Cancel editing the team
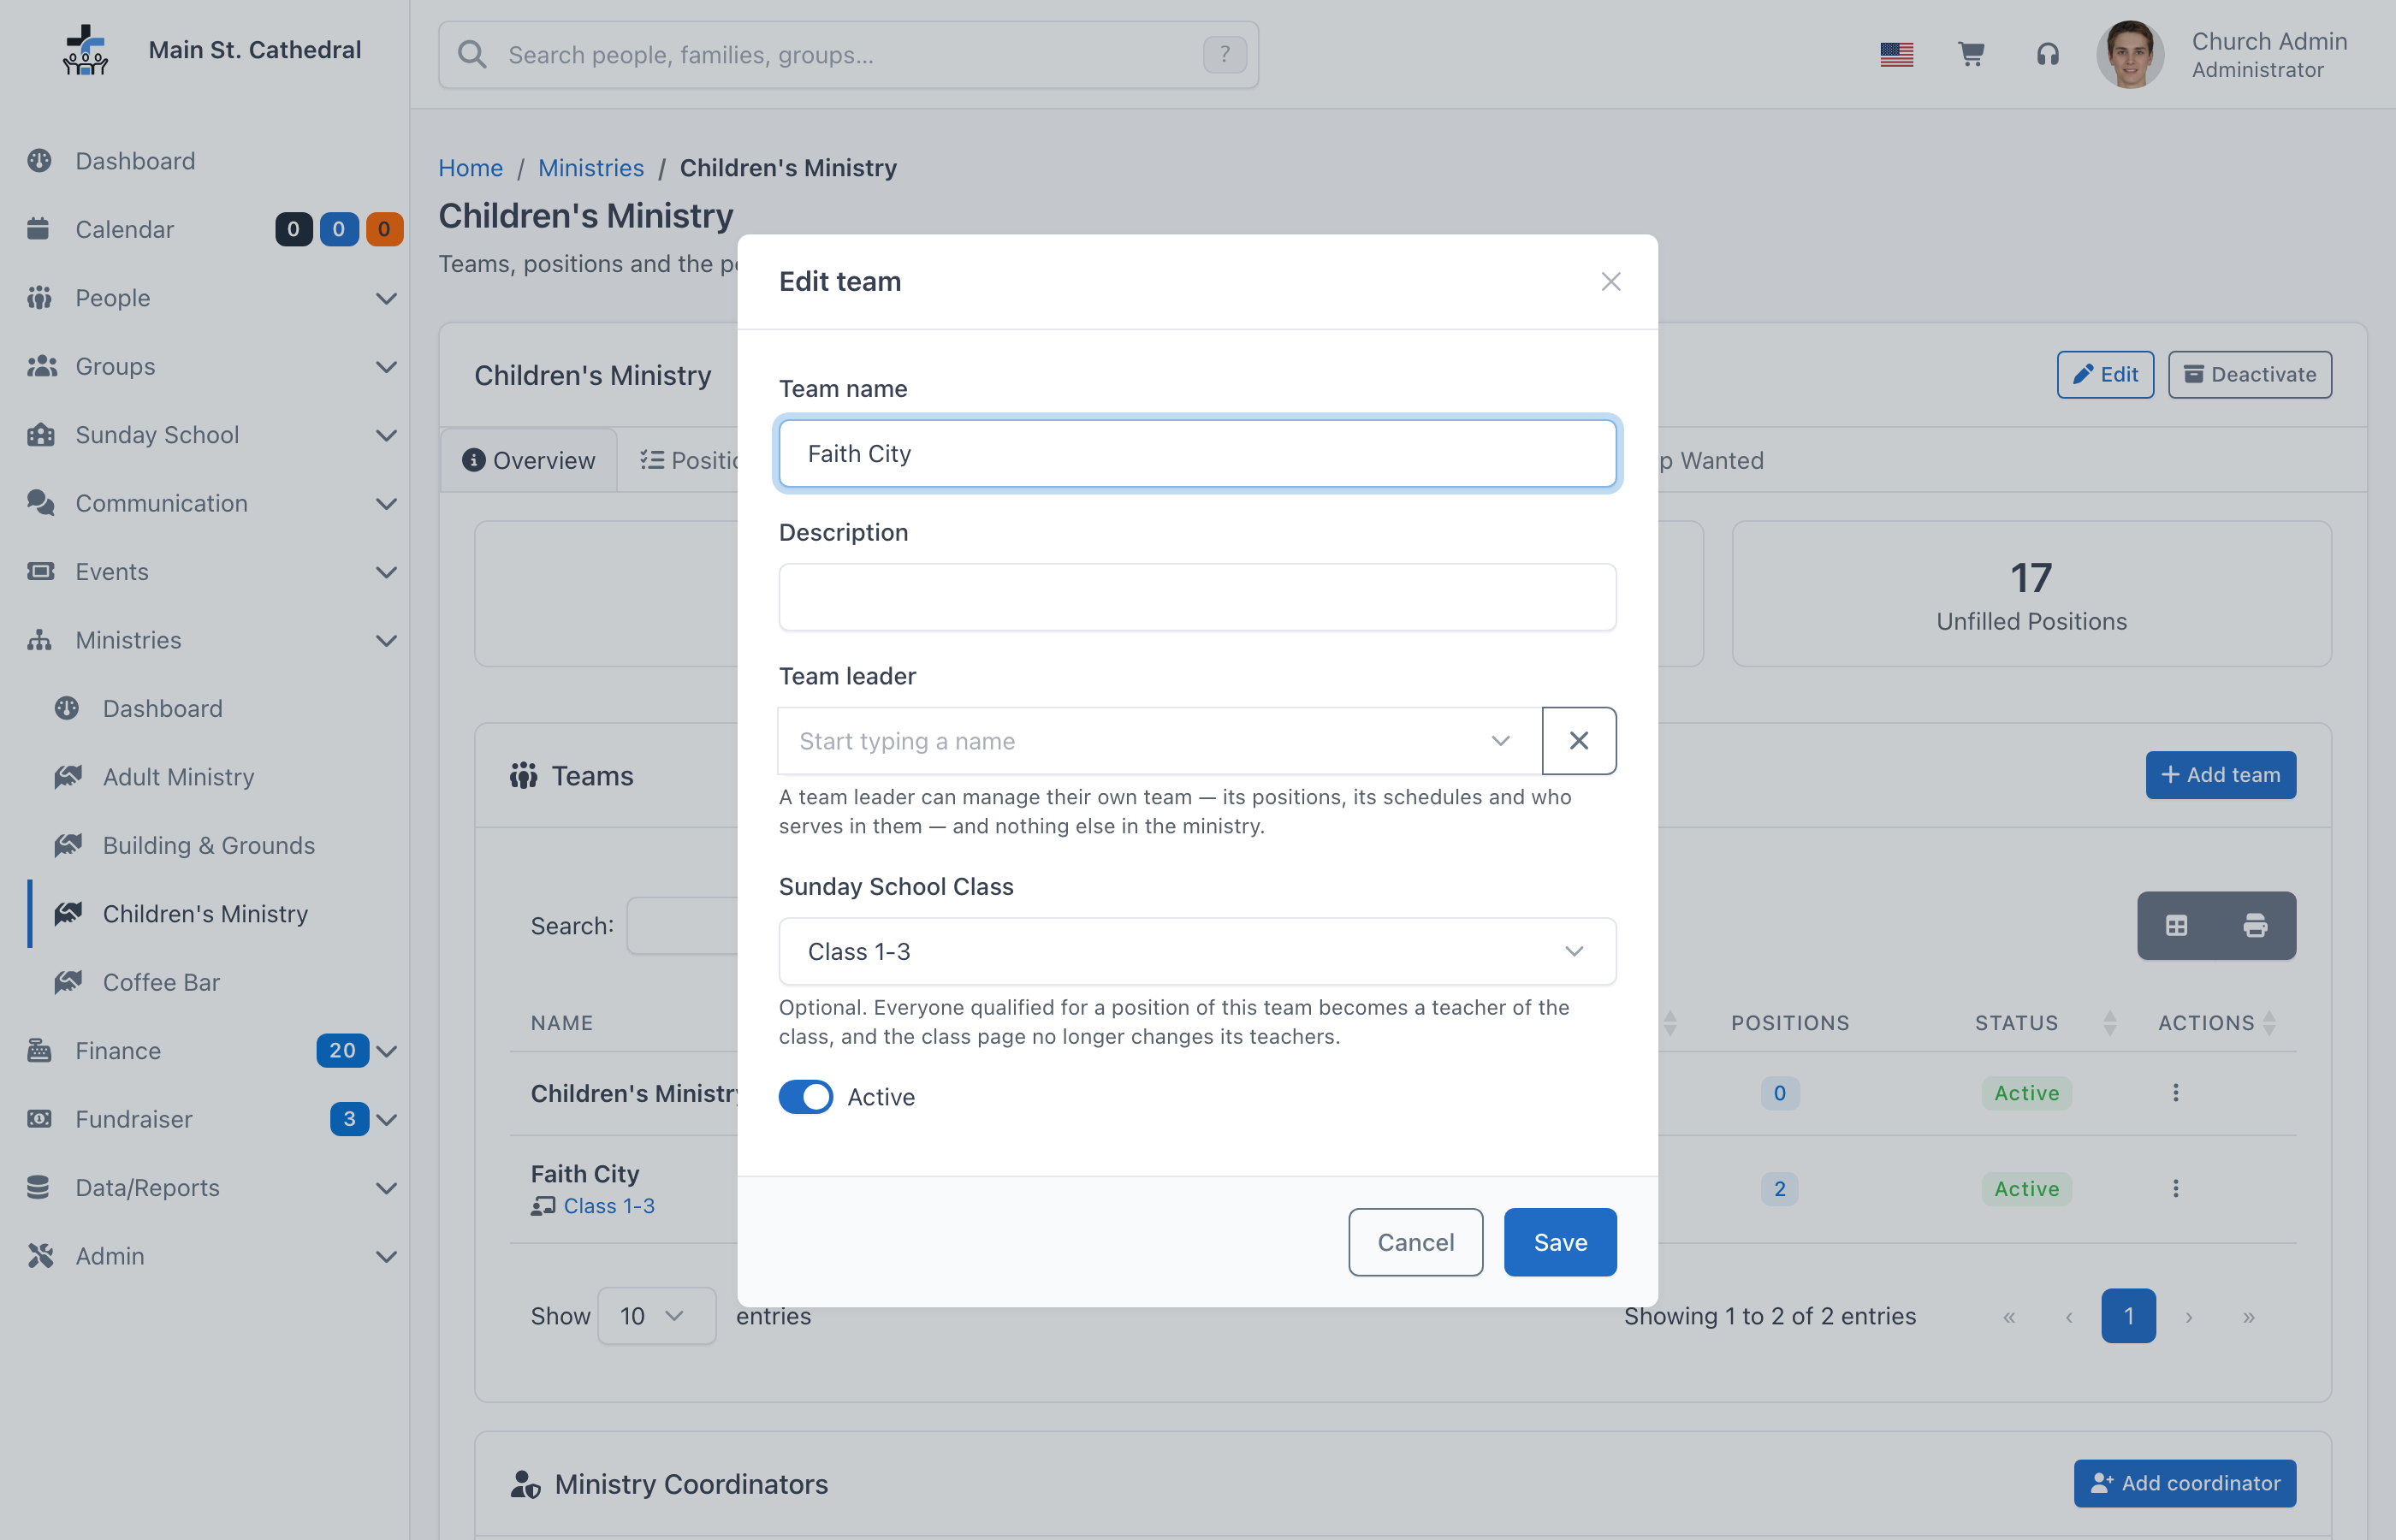Image resolution: width=2396 pixels, height=1540 pixels. coord(1415,1242)
